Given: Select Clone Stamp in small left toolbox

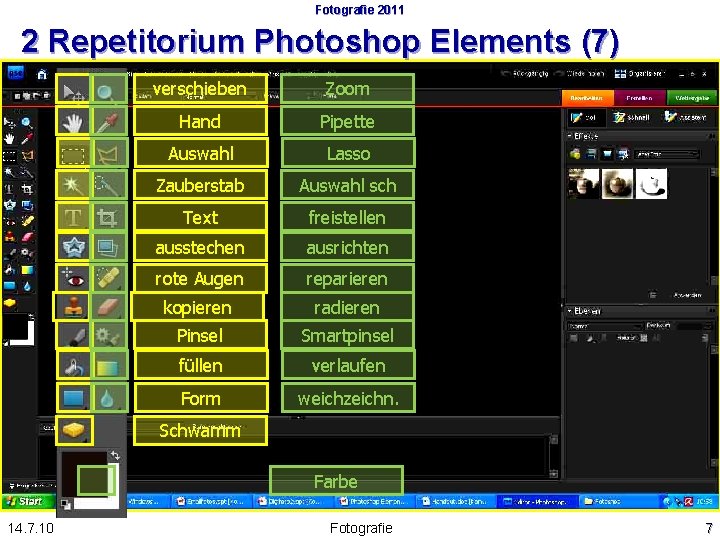Looking at the screenshot, I should pyautogui.click(x=9, y=237).
